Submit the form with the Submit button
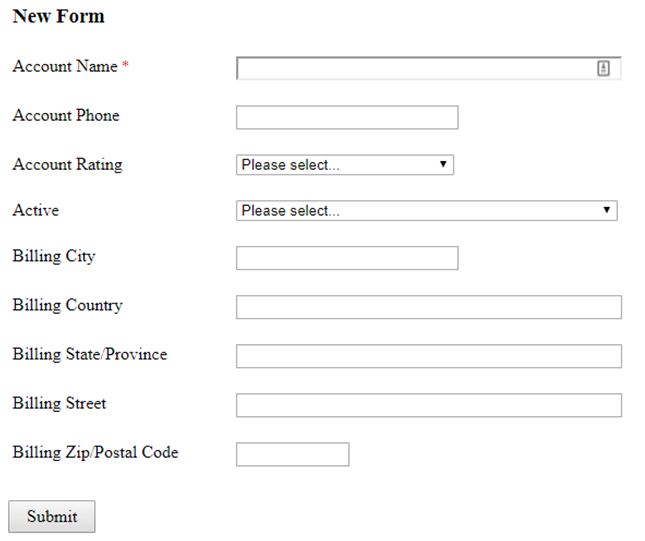The width and height of the screenshot is (645, 541). (x=52, y=516)
